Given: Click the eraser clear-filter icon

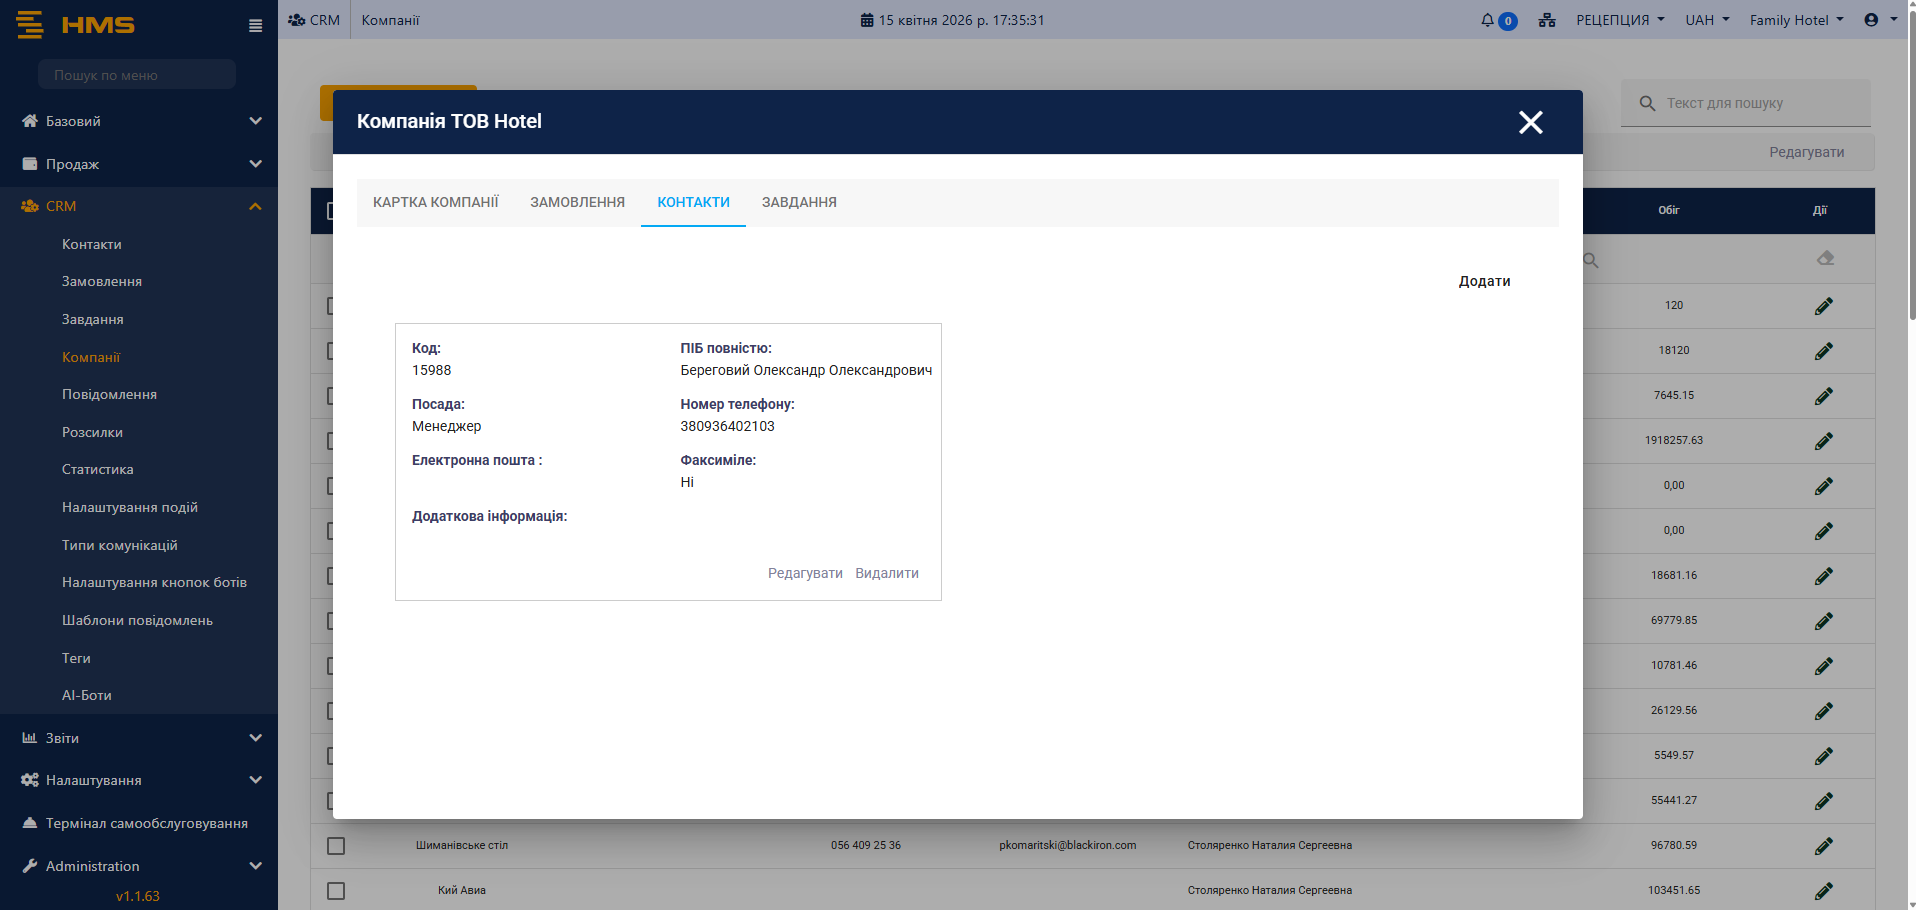Looking at the screenshot, I should click(1825, 258).
